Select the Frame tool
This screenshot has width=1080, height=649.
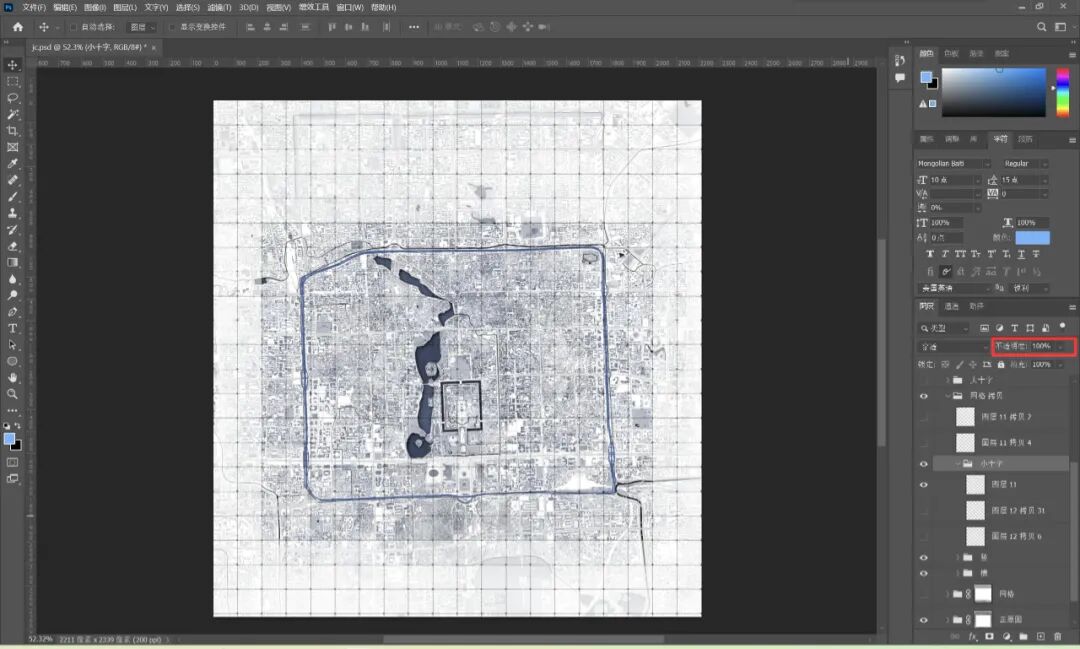click(x=12, y=147)
